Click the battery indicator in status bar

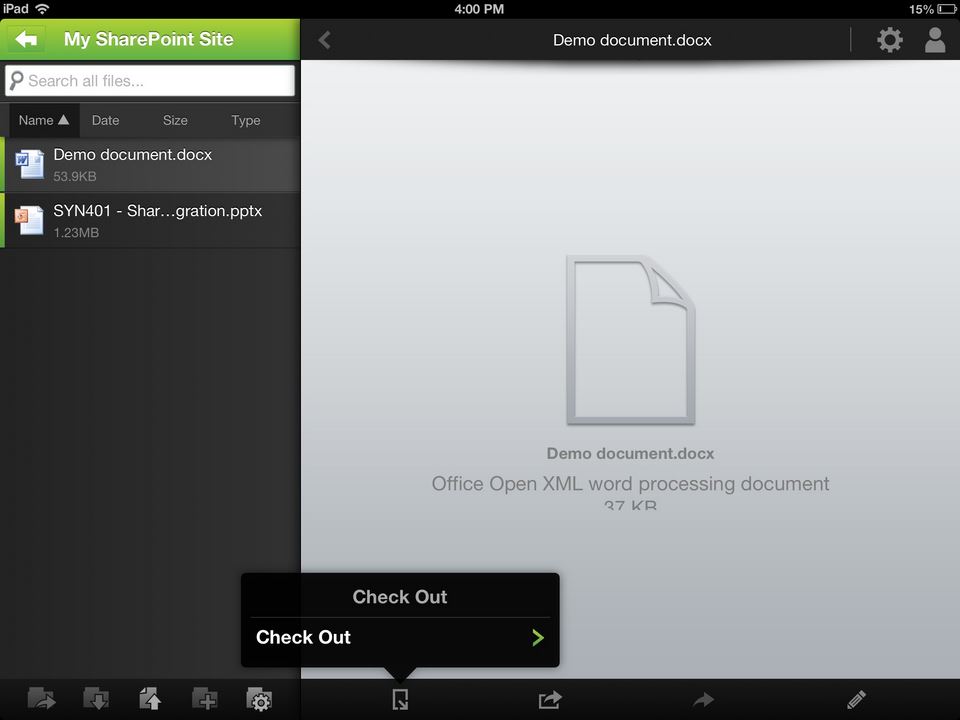pyautogui.click(x=947, y=9)
